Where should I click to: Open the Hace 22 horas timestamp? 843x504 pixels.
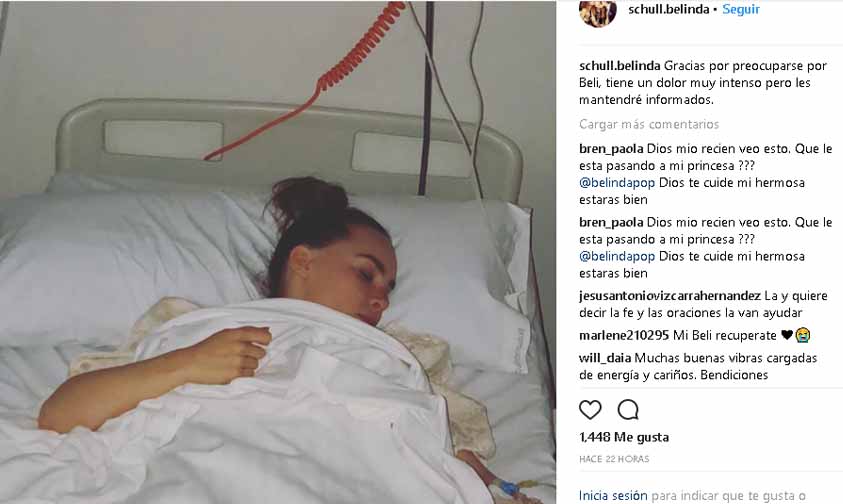[614, 459]
